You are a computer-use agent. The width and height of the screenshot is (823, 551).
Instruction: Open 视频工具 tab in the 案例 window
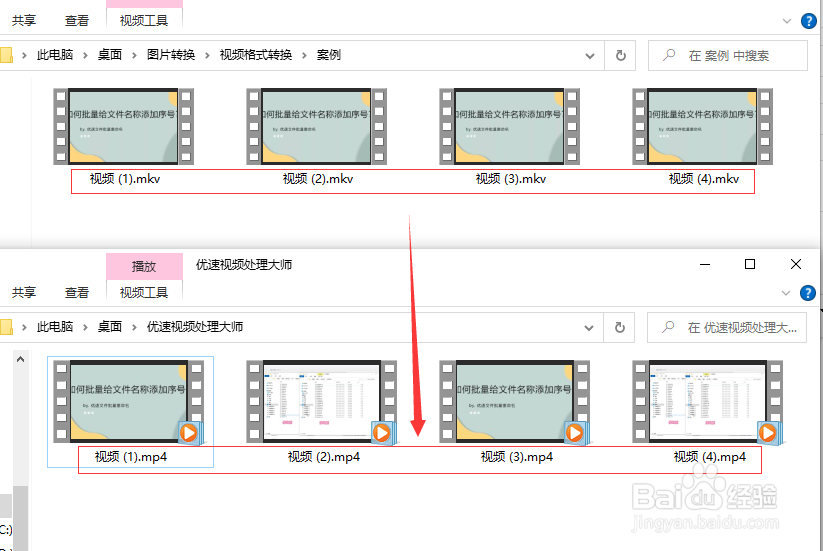tap(144, 20)
